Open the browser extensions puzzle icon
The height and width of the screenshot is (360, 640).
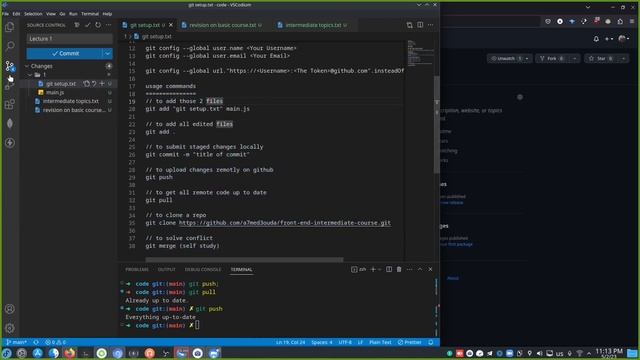click(x=620, y=21)
